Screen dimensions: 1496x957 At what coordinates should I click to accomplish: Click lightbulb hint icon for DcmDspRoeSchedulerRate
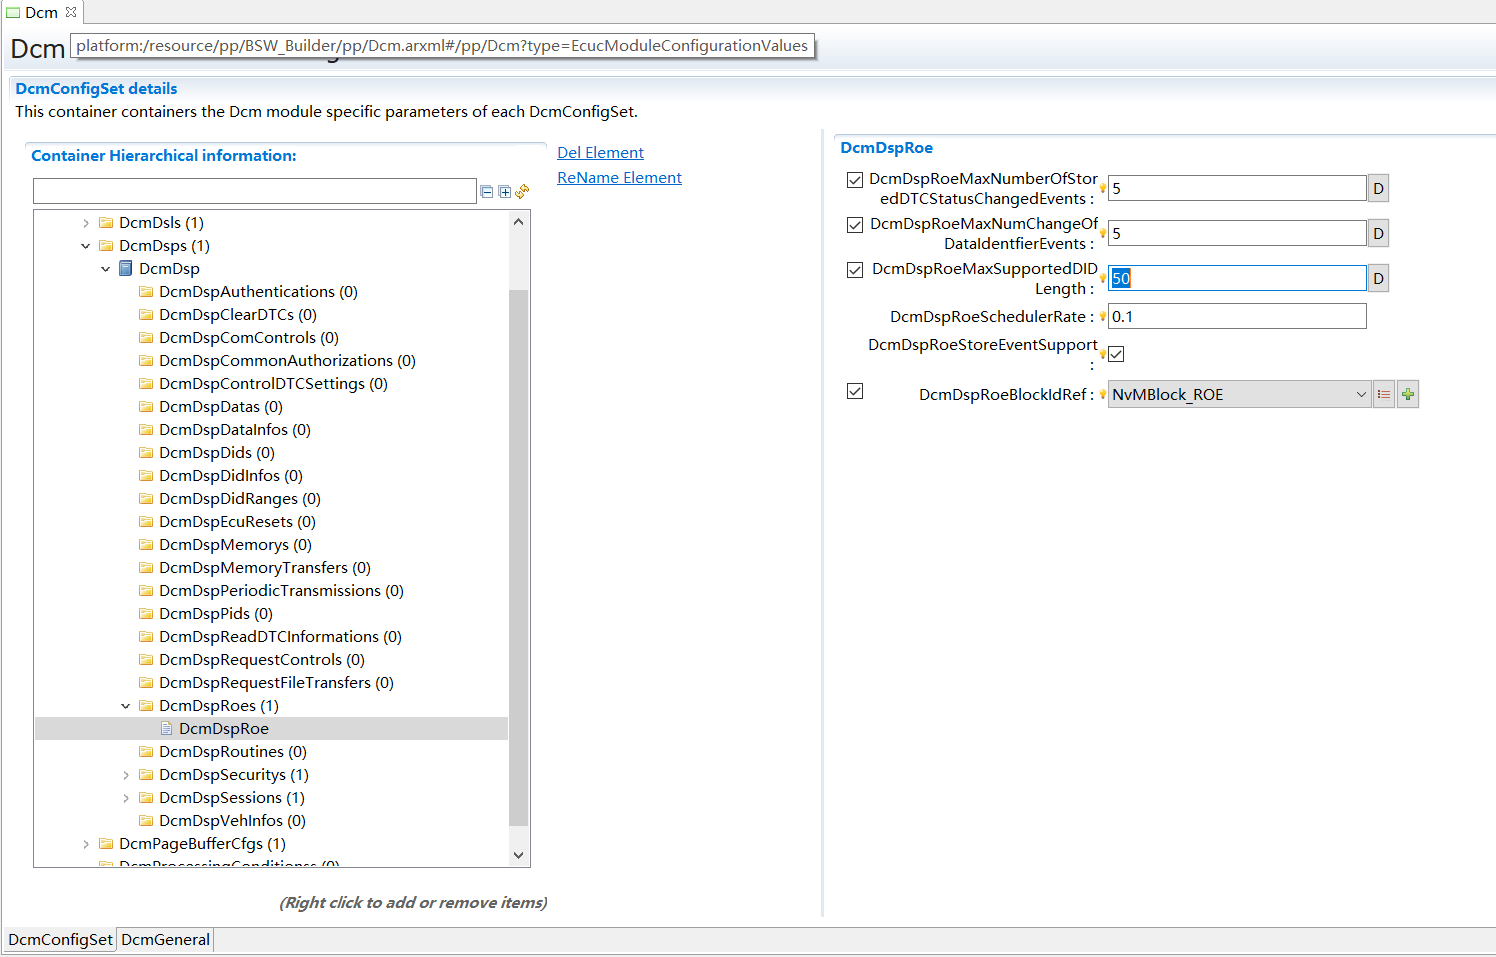(1103, 317)
